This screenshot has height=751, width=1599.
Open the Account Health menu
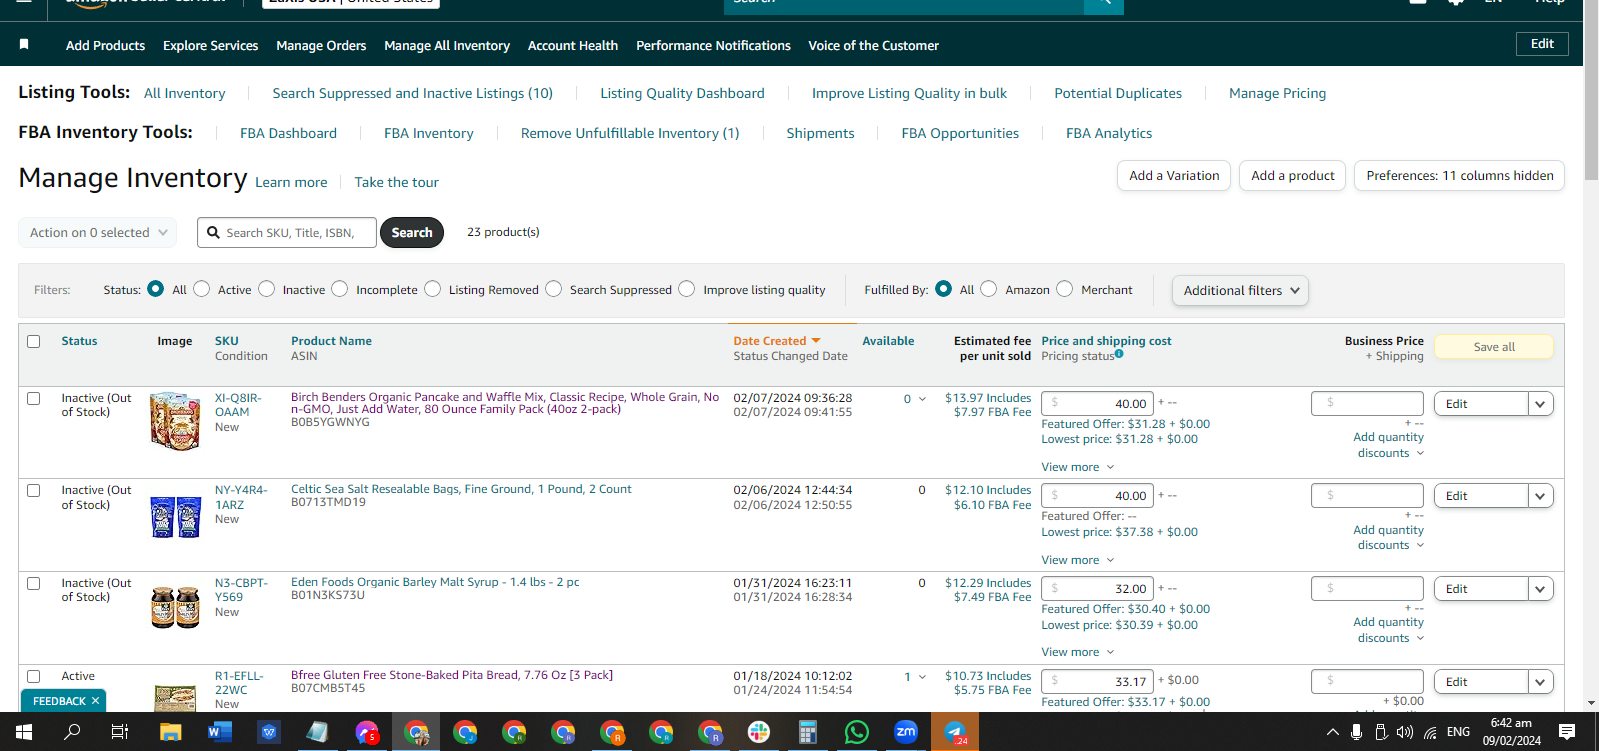[573, 46]
